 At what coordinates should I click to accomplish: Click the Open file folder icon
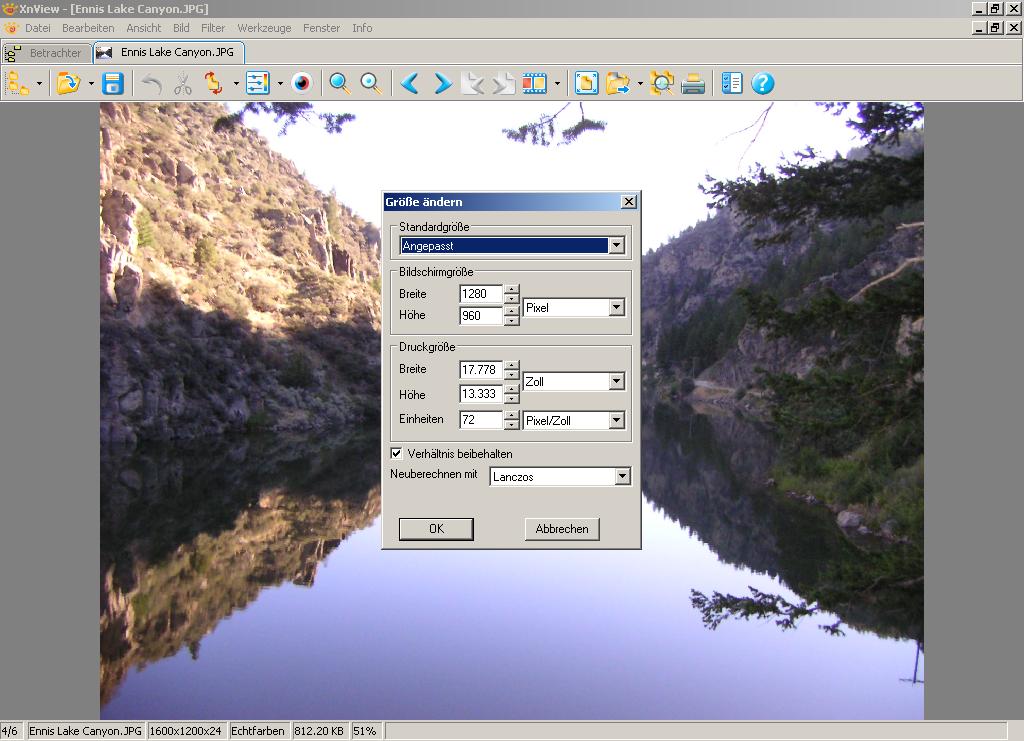68,83
